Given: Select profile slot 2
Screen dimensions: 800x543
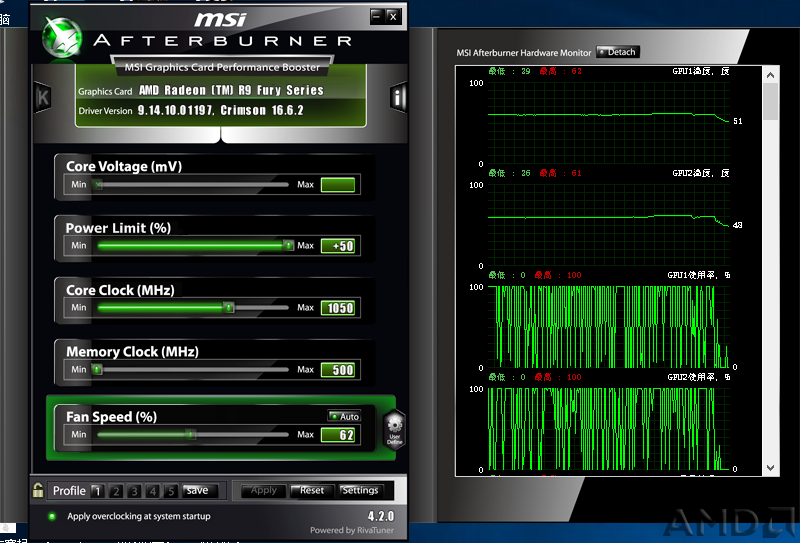Looking at the screenshot, I should pos(116,490).
